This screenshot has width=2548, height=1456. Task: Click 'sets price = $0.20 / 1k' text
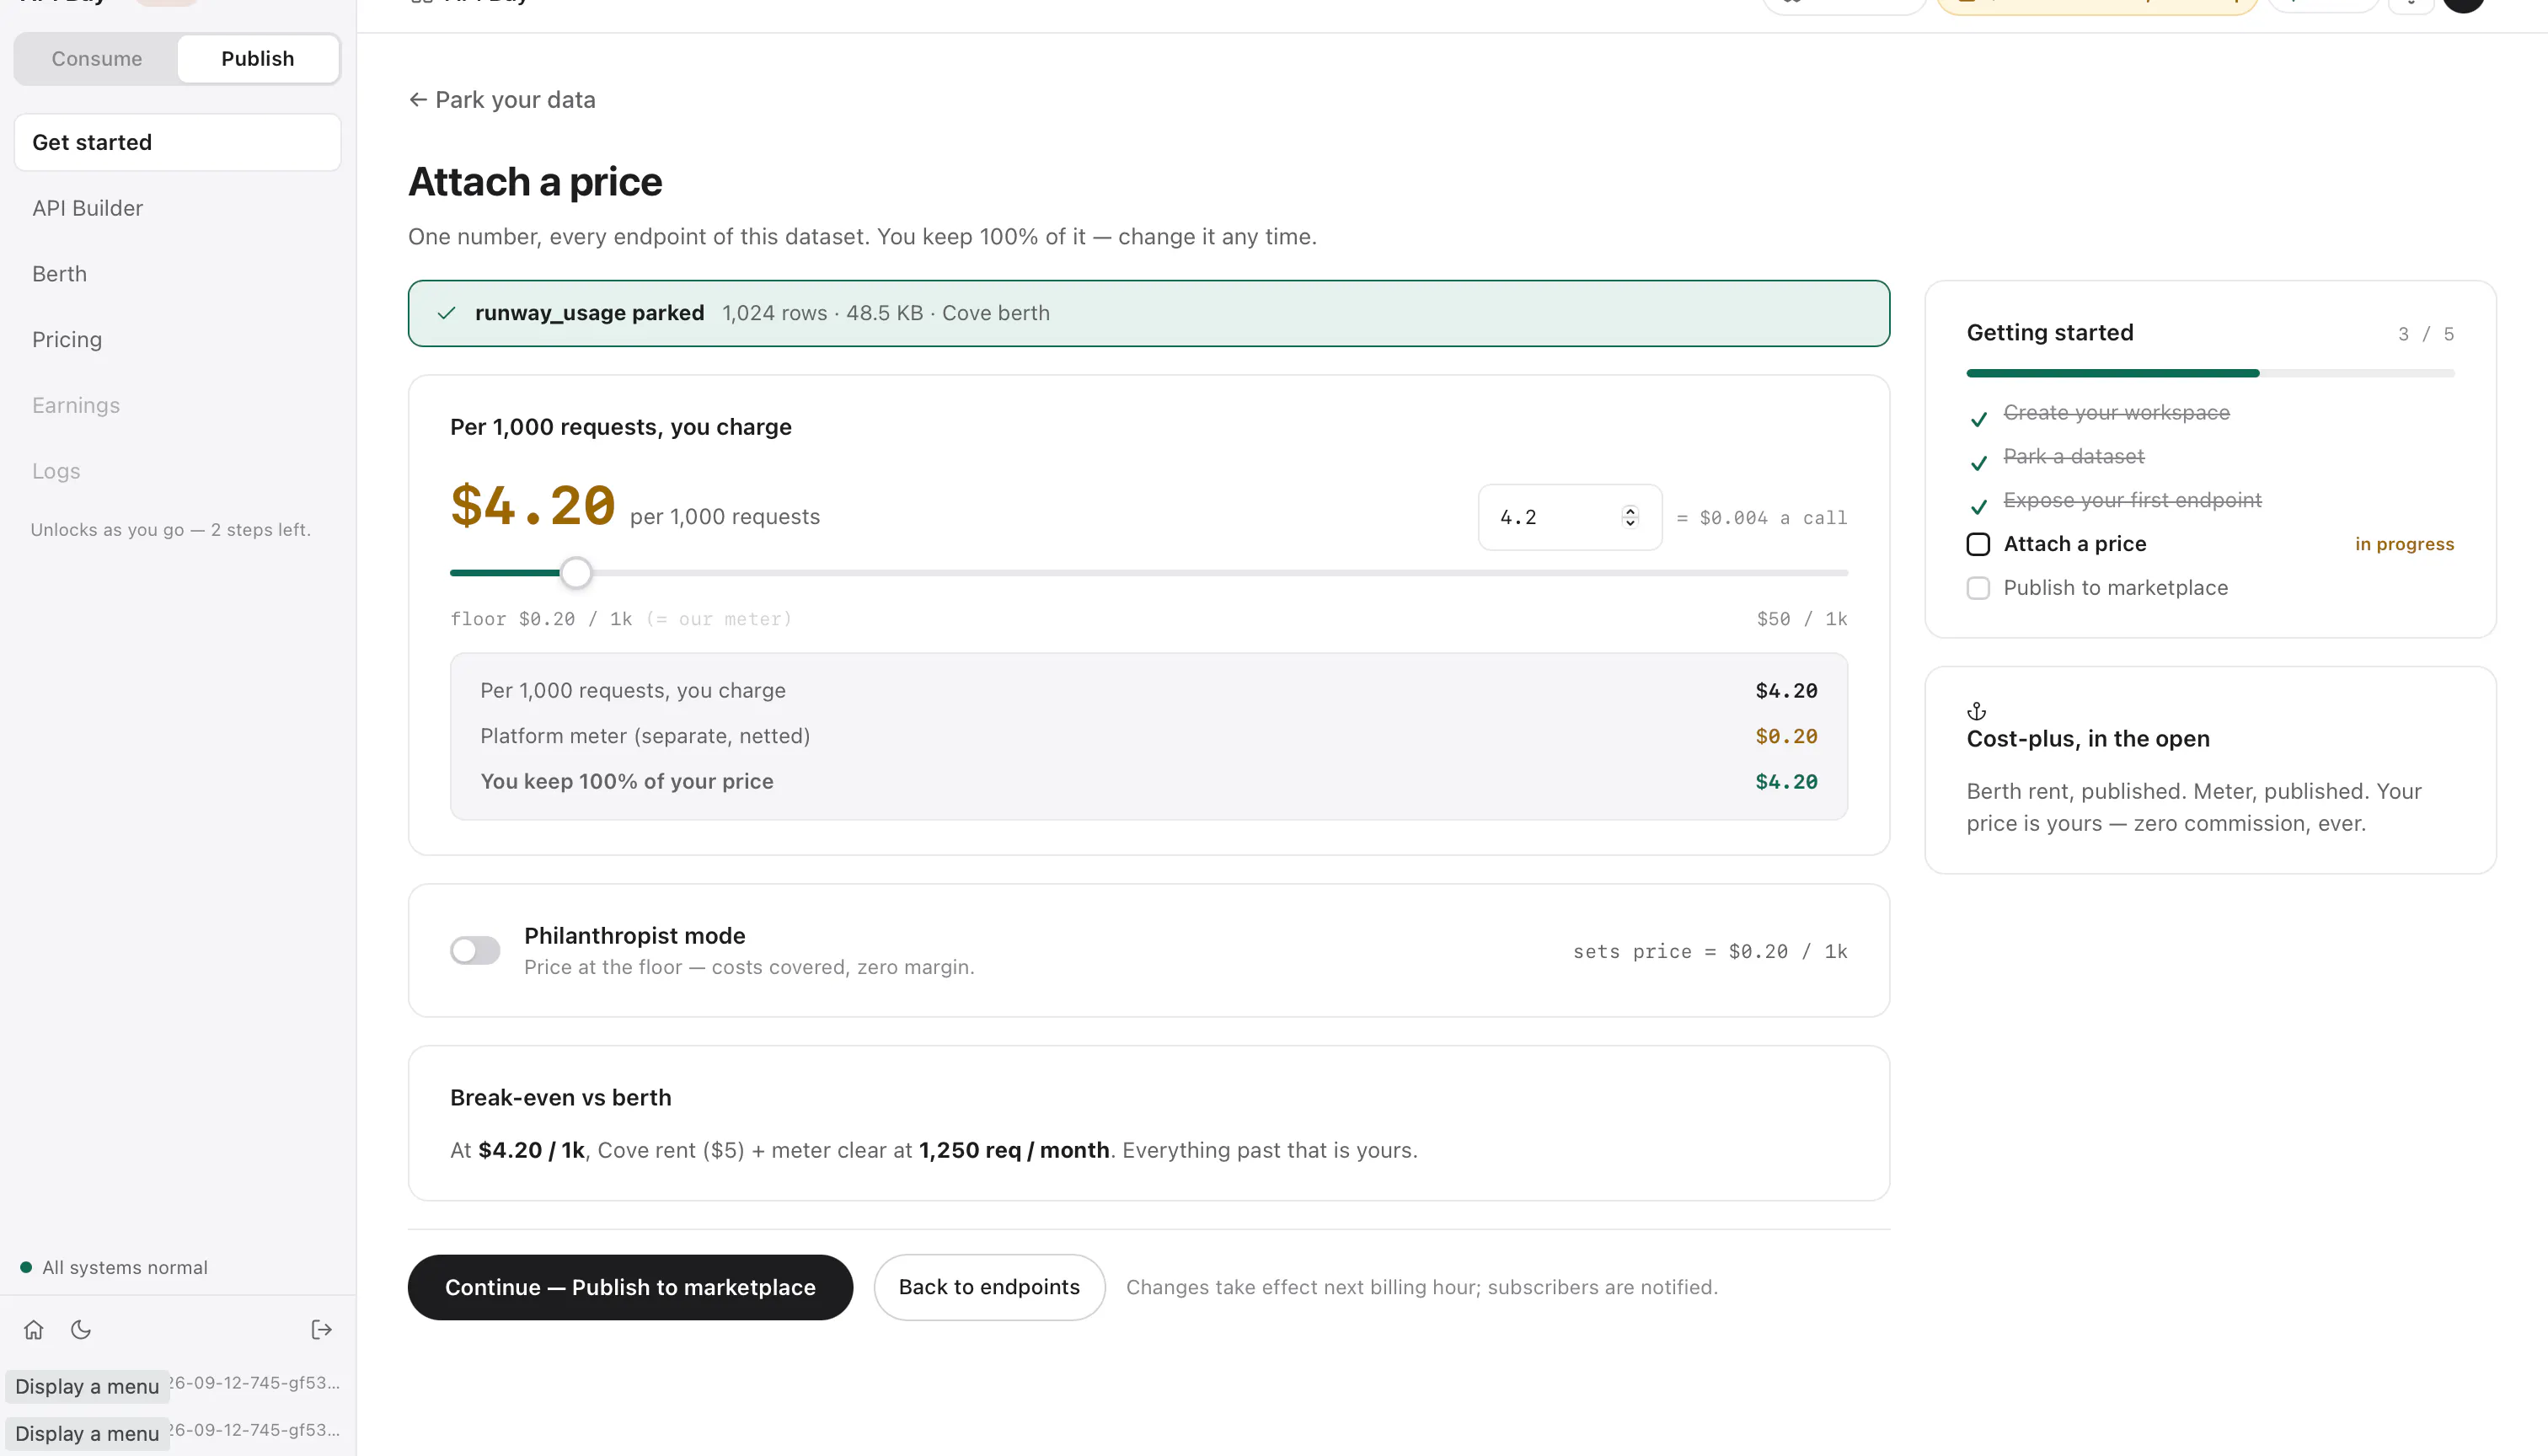[1710, 951]
